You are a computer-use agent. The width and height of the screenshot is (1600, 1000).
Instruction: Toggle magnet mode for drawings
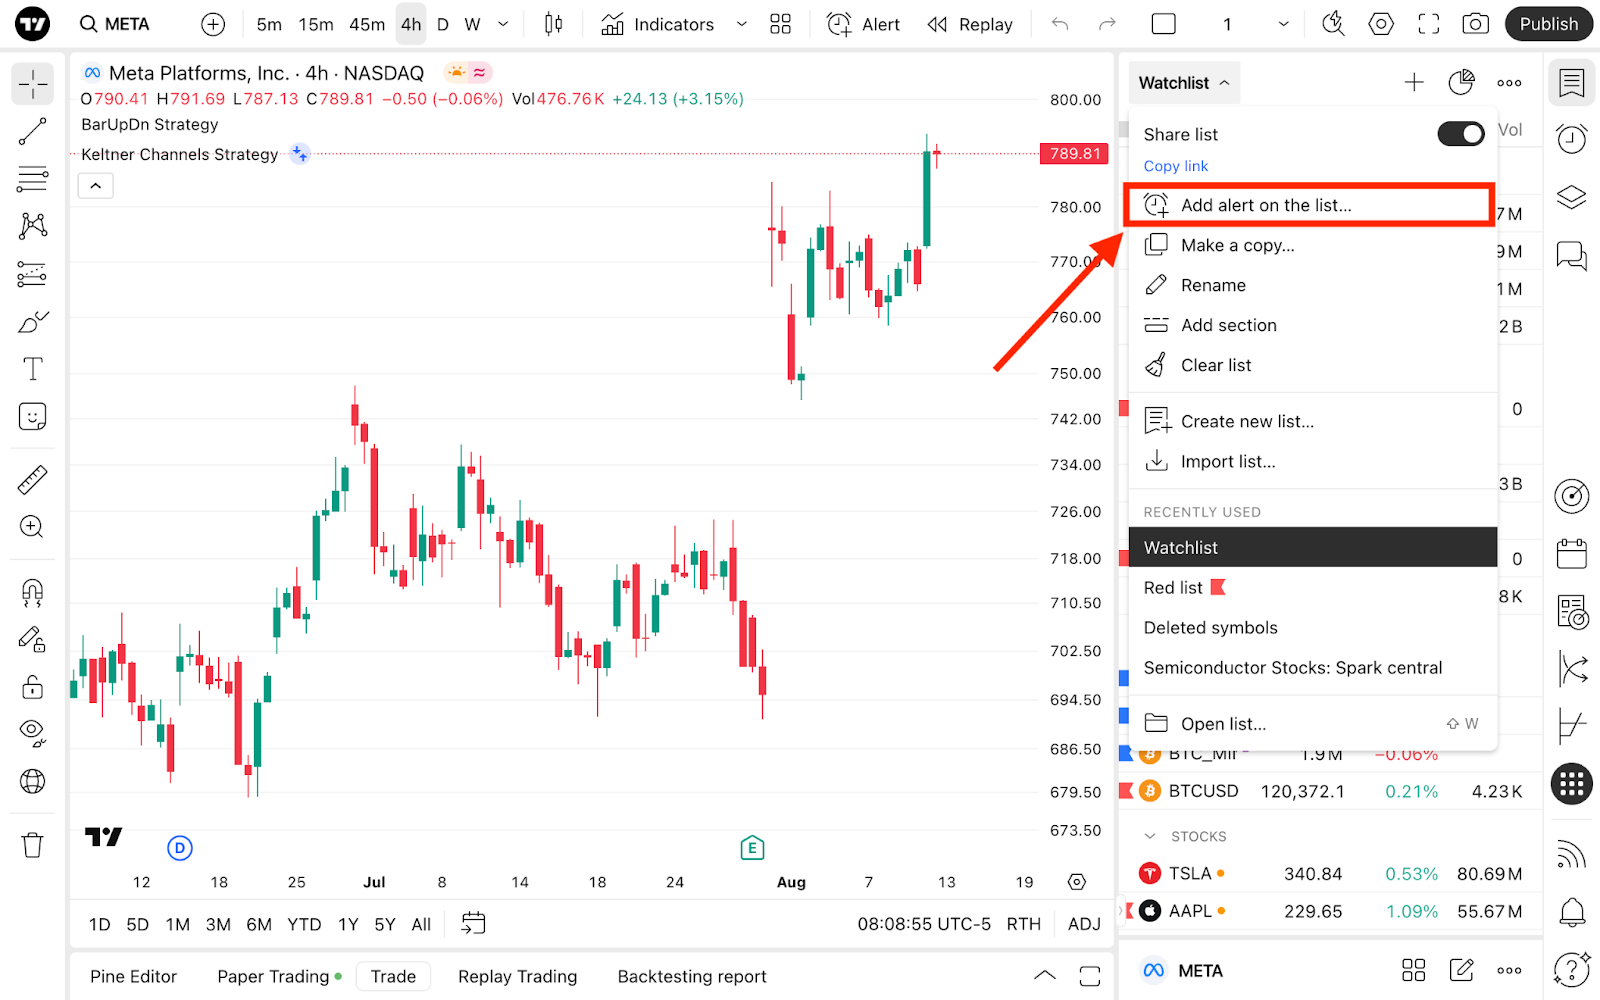[32, 592]
